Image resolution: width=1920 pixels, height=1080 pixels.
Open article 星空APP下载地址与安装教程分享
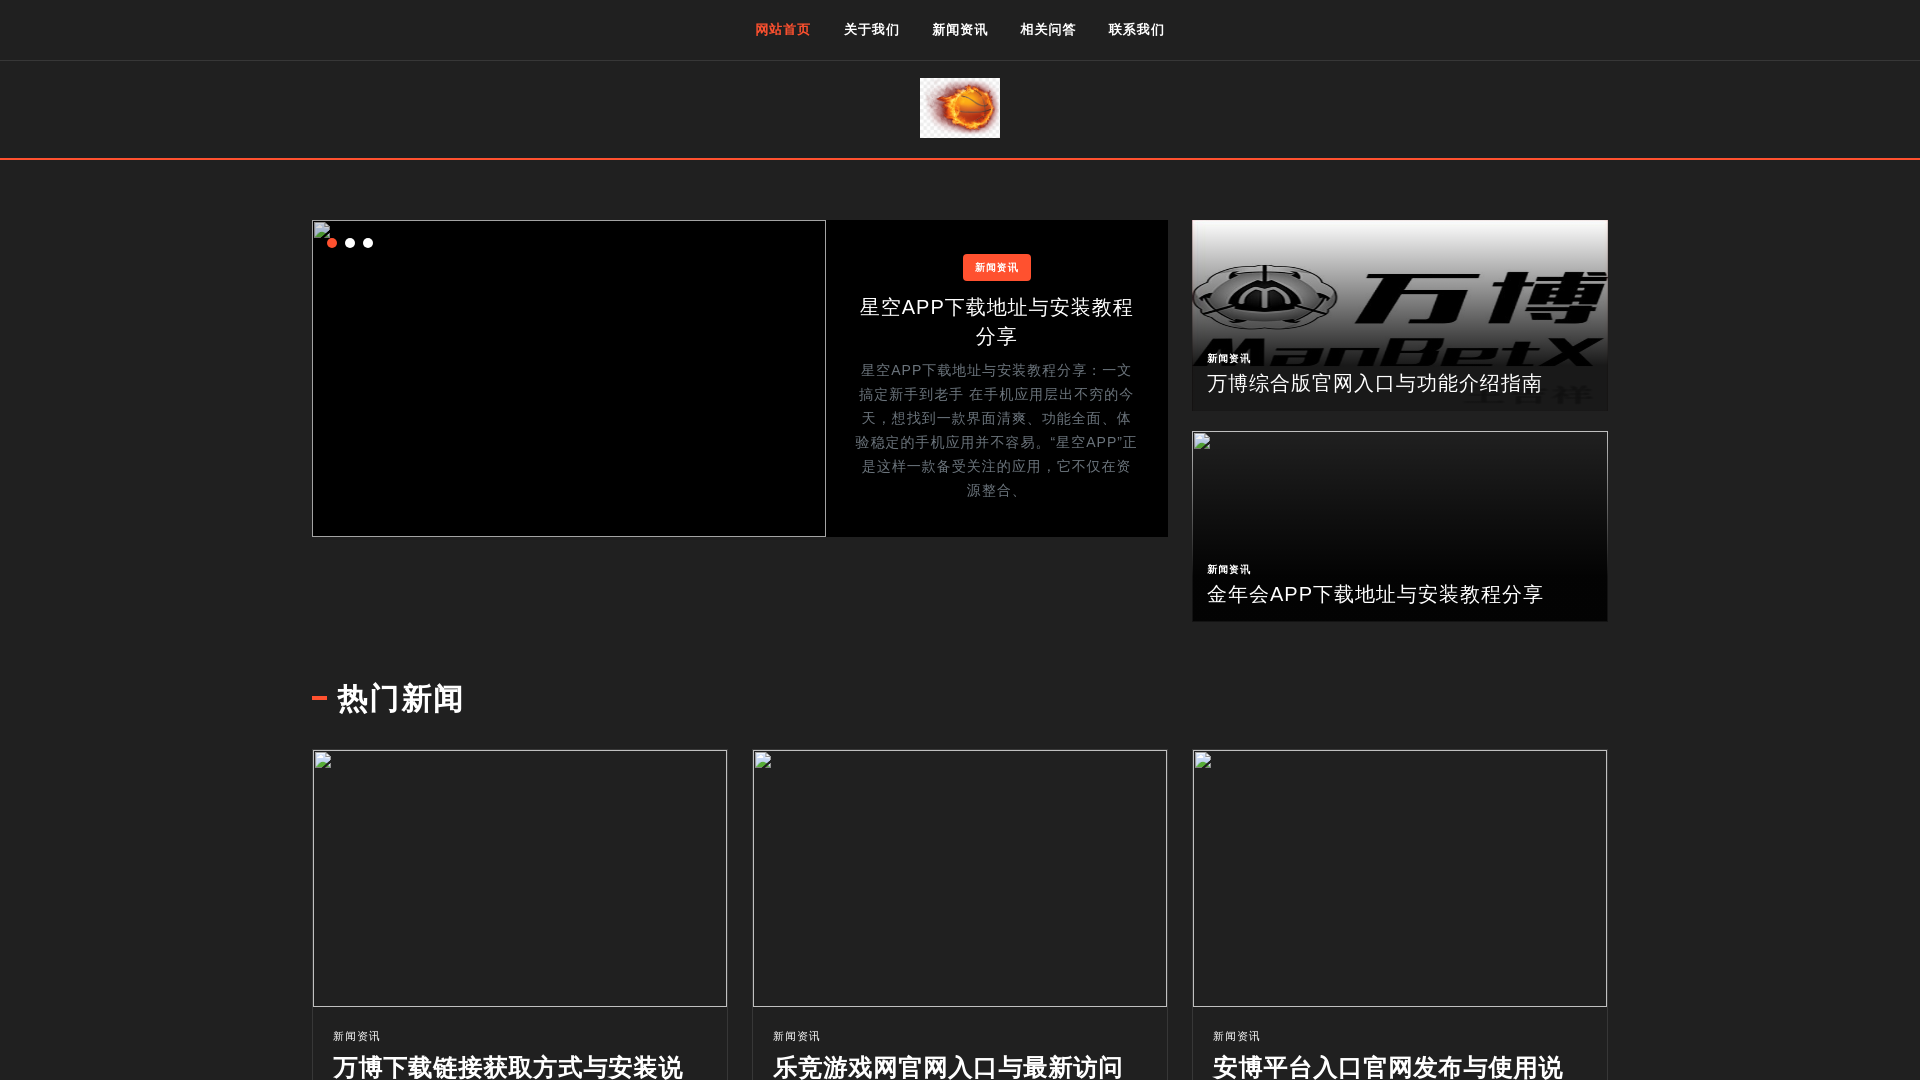pos(997,321)
